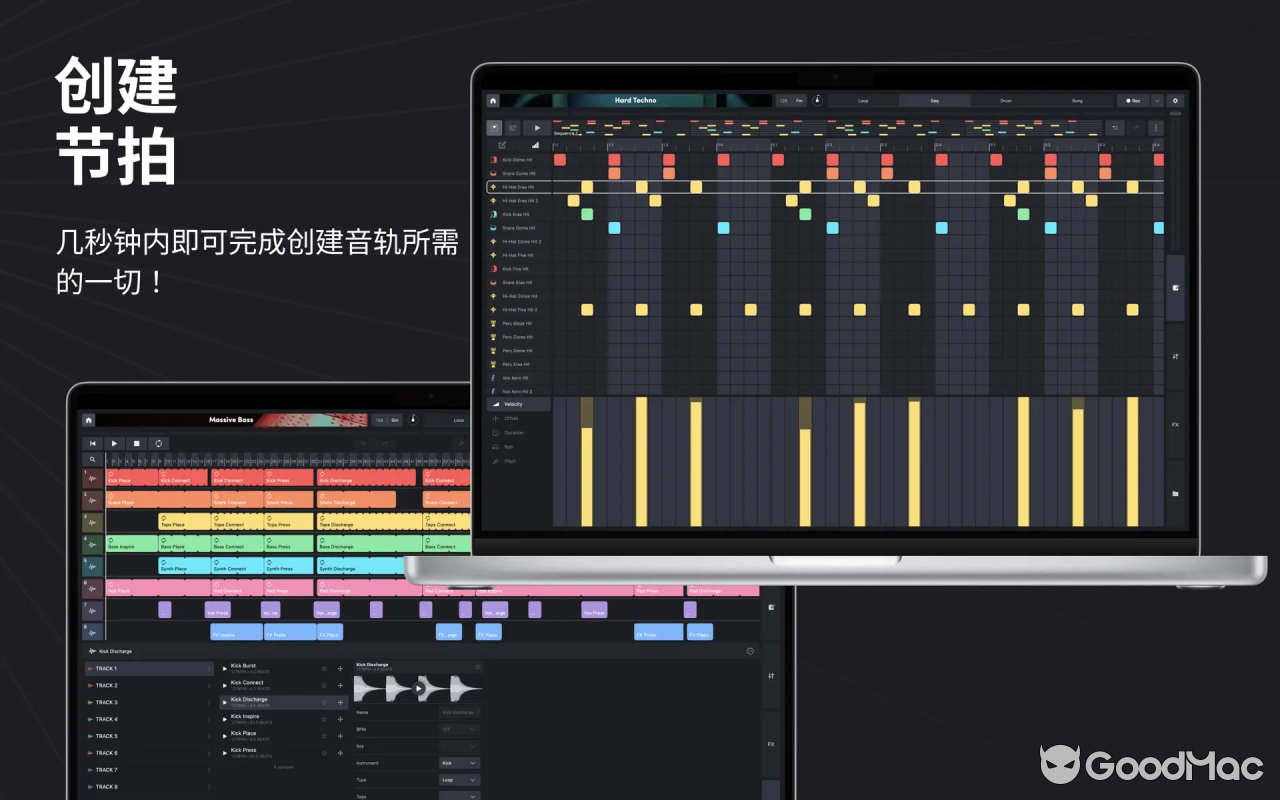Click the metronome icon in the top bar
The height and width of the screenshot is (800, 1280).
[x=818, y=100]
